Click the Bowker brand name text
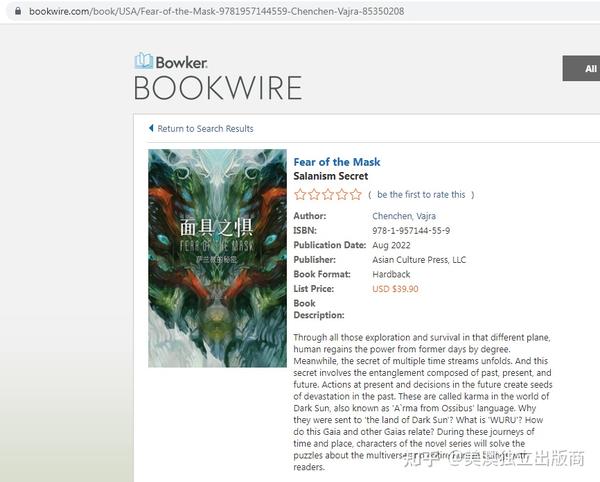 tap(181, 63)
